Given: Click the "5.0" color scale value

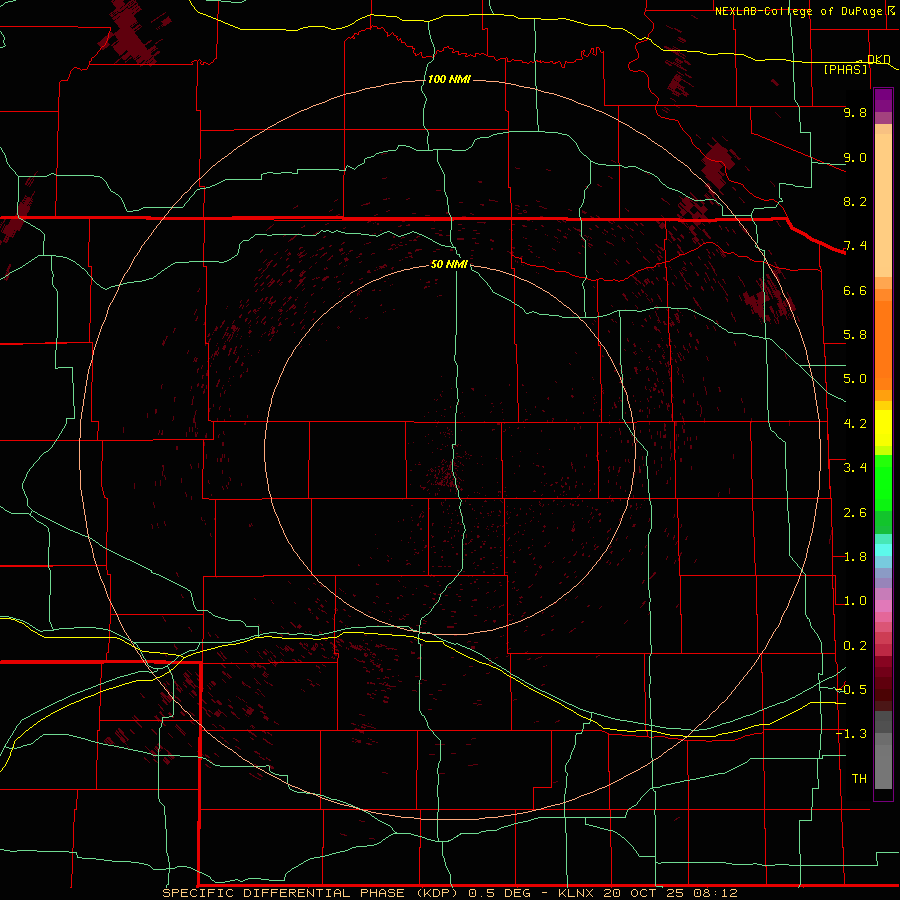Looking at the screenshot, I should click(855, 379).
